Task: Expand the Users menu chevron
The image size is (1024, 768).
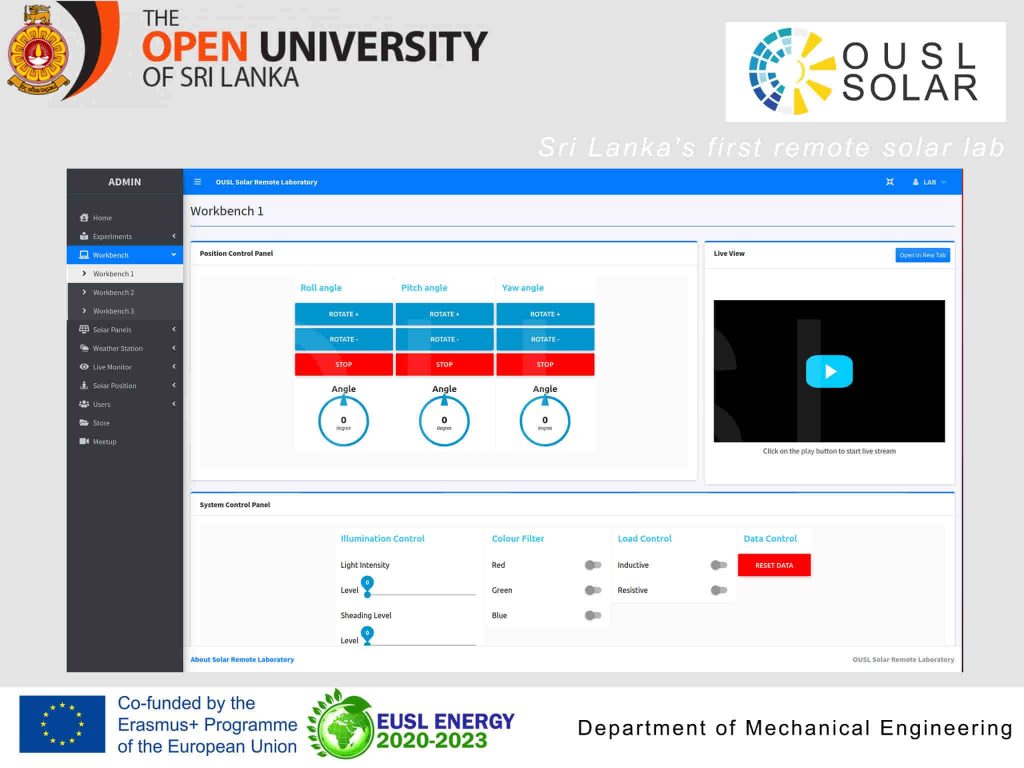Action: (174, 404)
